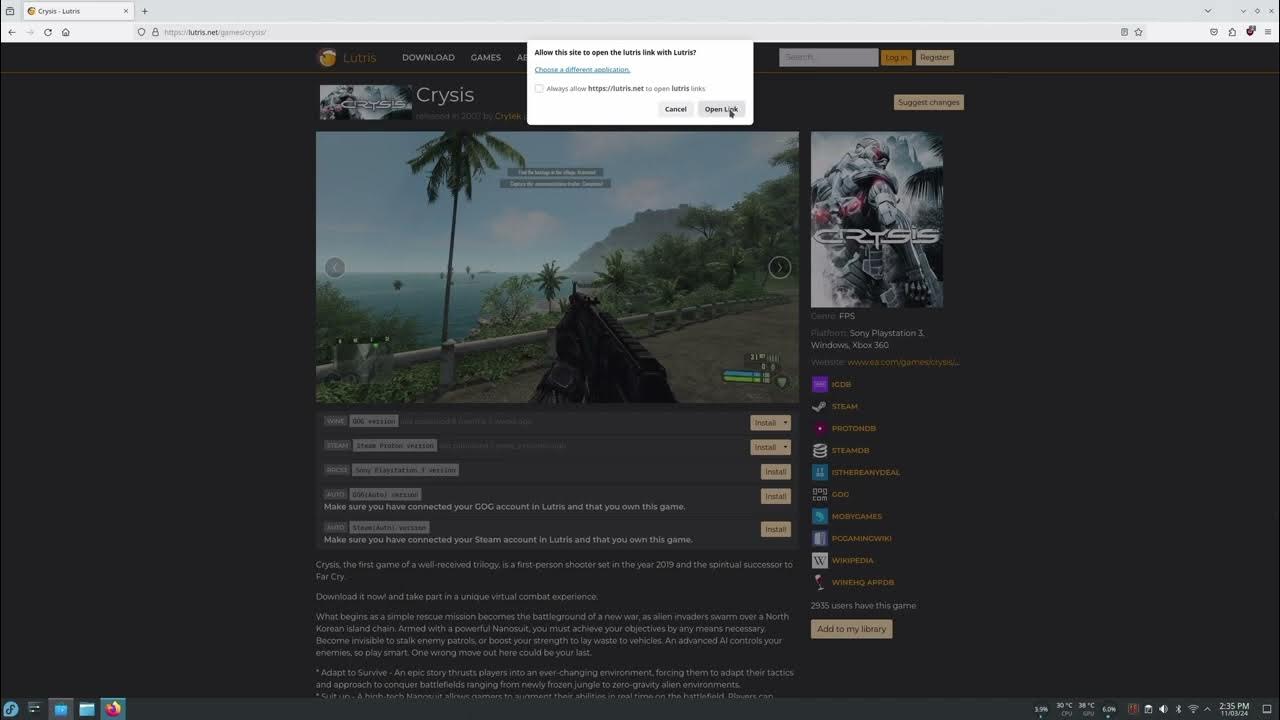Click Add to my library button
This screenshot has width=1280, height=720.
coord(851,629)
